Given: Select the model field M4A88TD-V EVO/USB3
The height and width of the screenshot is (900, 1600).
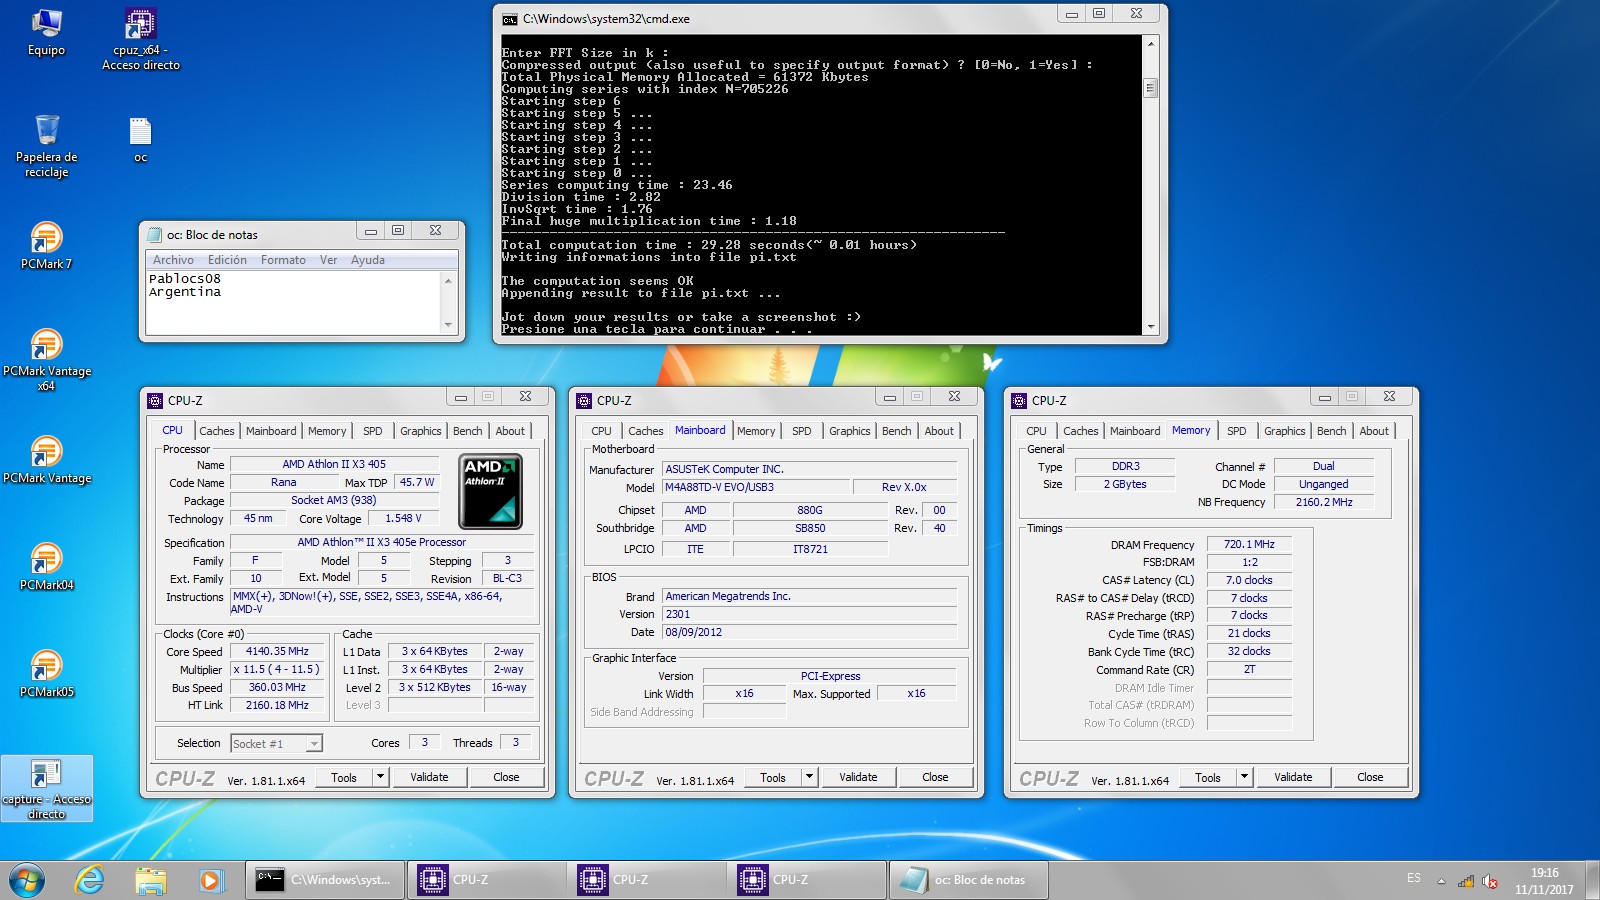Looking at the screenshot, I should [x=756, y=487].
